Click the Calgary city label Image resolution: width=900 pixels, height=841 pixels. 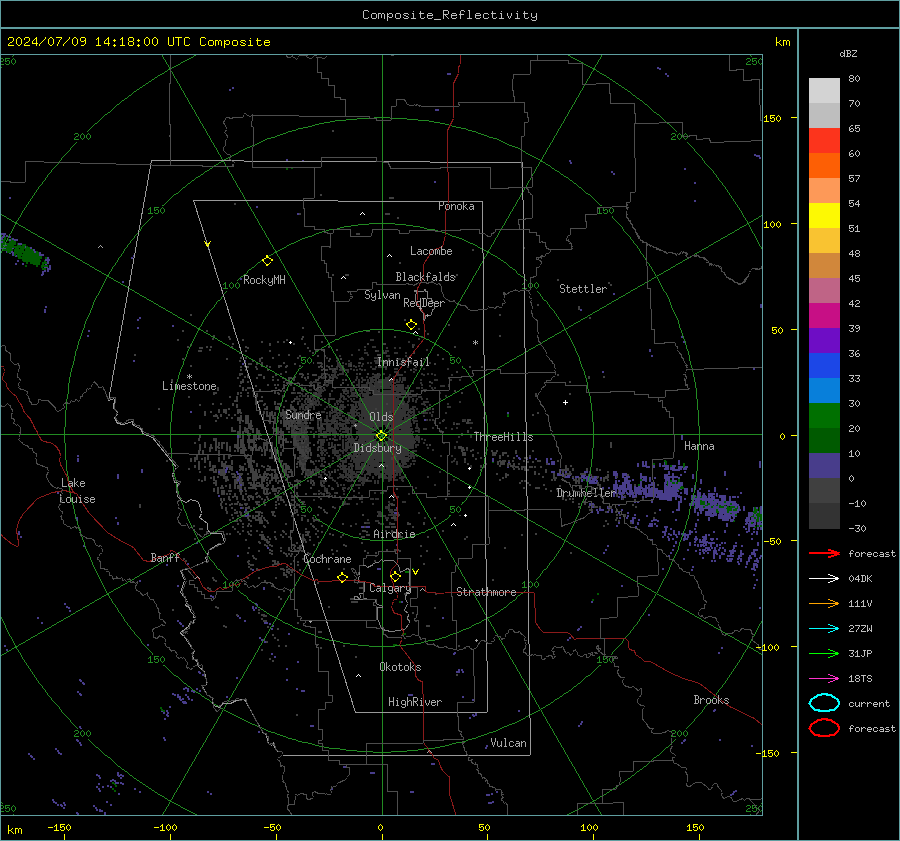390,588
